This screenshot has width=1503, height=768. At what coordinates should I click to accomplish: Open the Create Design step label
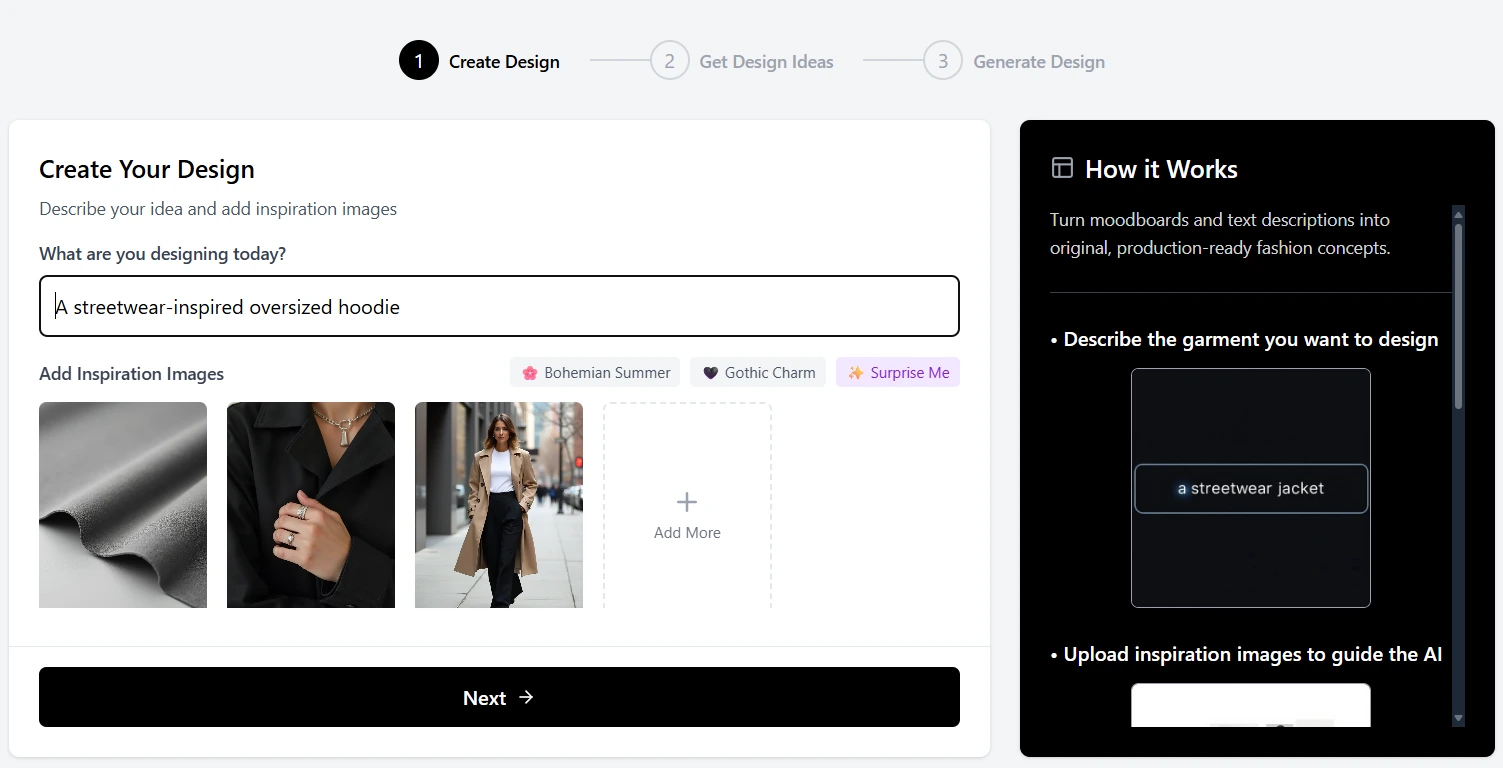pos(504,62)
